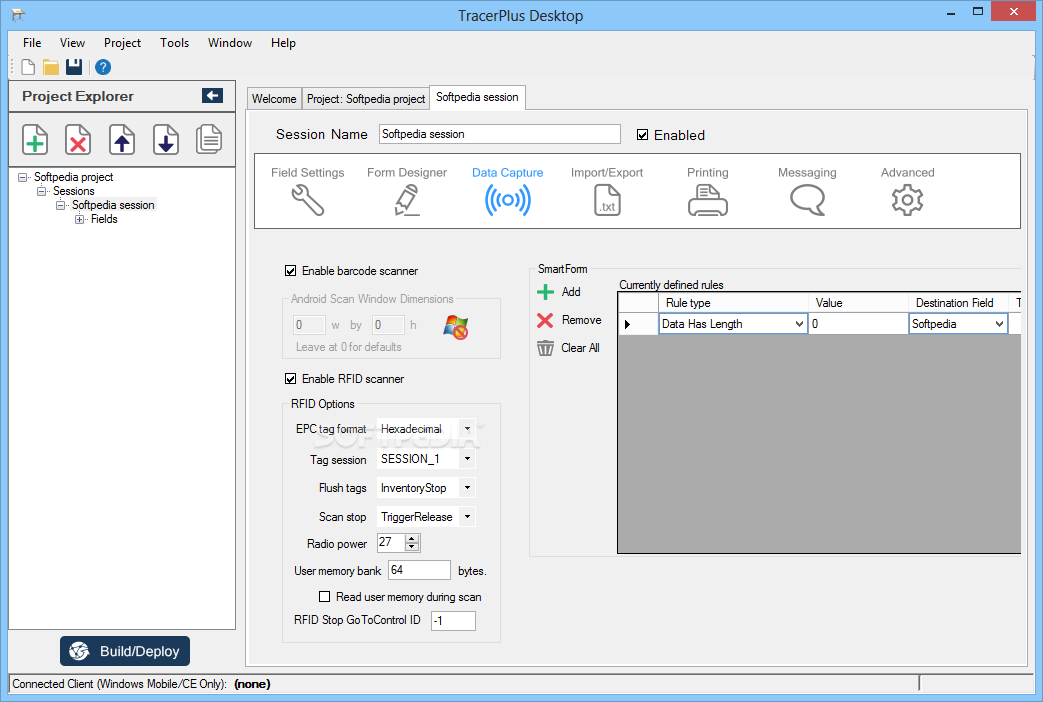
Task: Click the add item green plus icon
Action: point(35,140)
